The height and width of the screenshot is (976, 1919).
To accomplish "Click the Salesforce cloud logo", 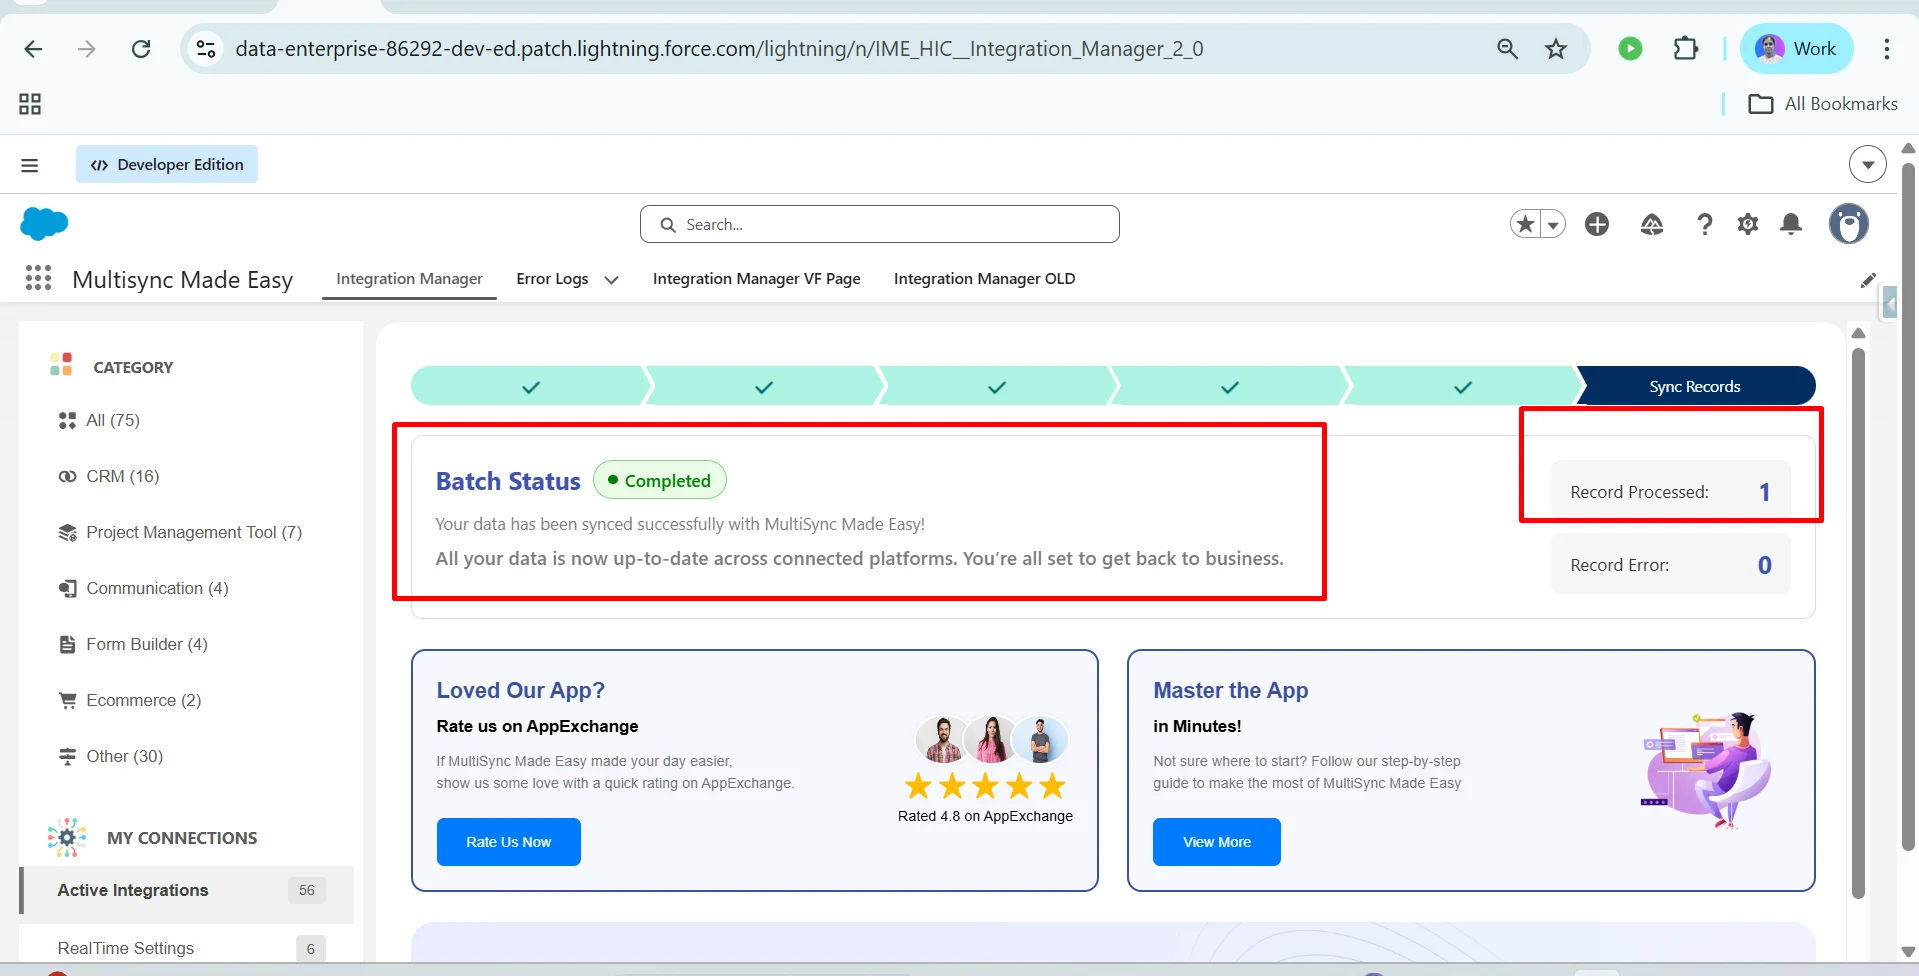I will pos(44,224).
